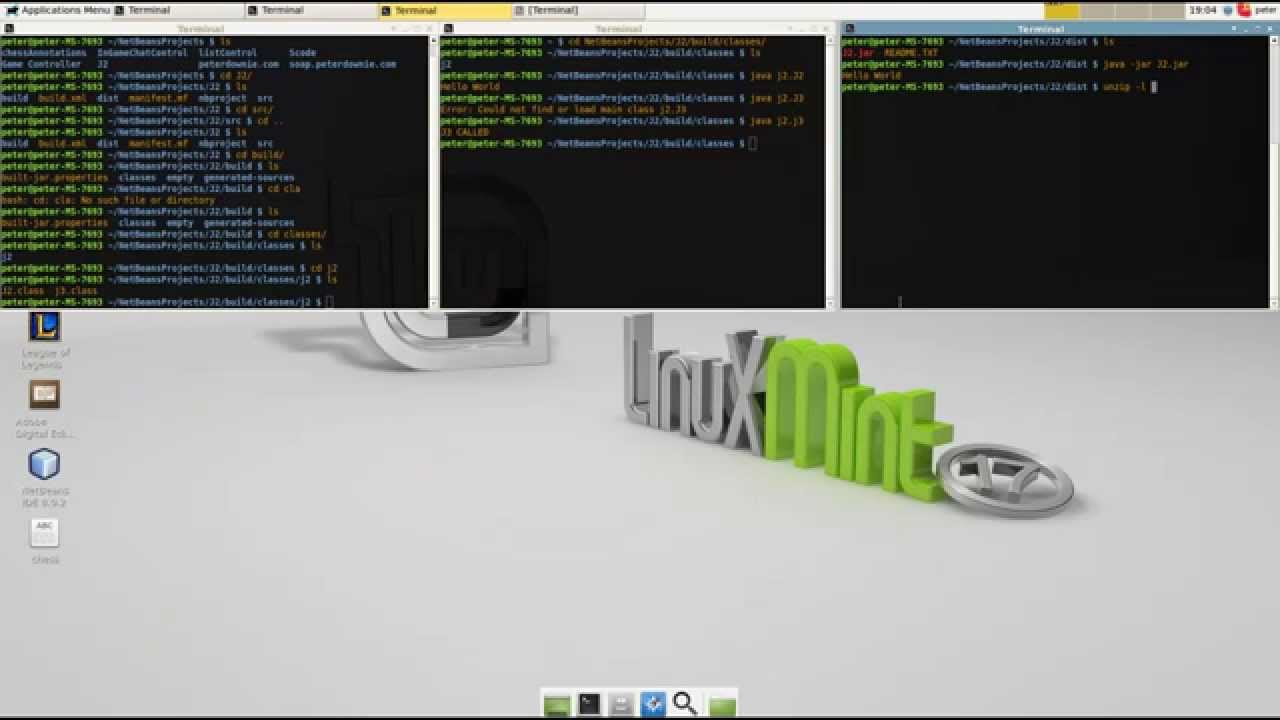Switch to the highlighted Terminal taskbar button
The height and width of the screenshot is (720, 1280).
click(445, 10)
